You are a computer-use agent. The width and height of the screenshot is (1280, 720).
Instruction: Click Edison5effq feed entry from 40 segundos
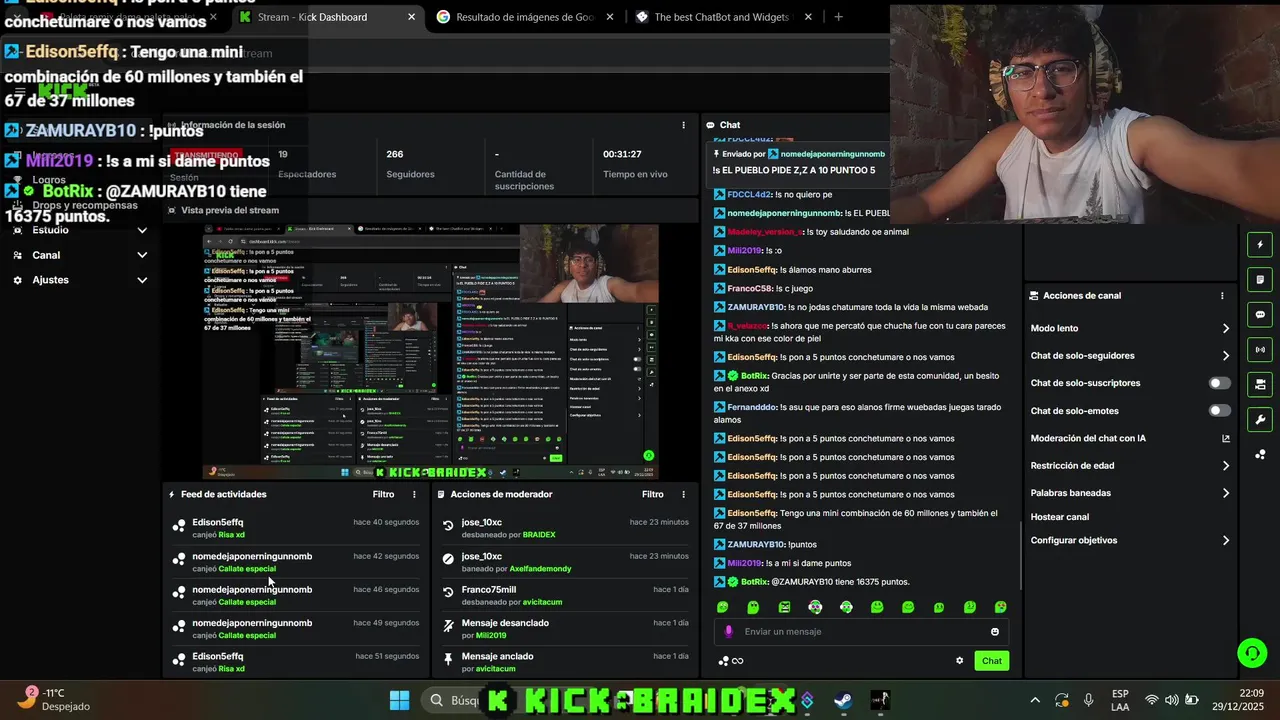coord(298,528)
